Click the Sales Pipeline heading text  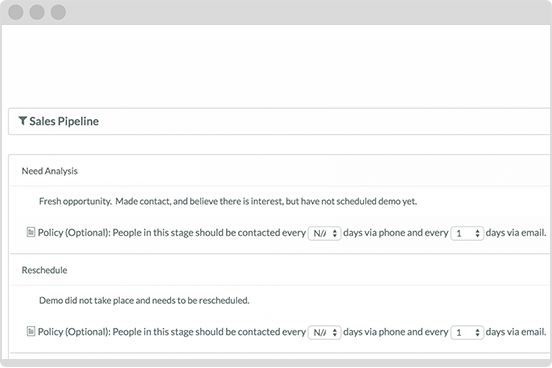point(64,121)
